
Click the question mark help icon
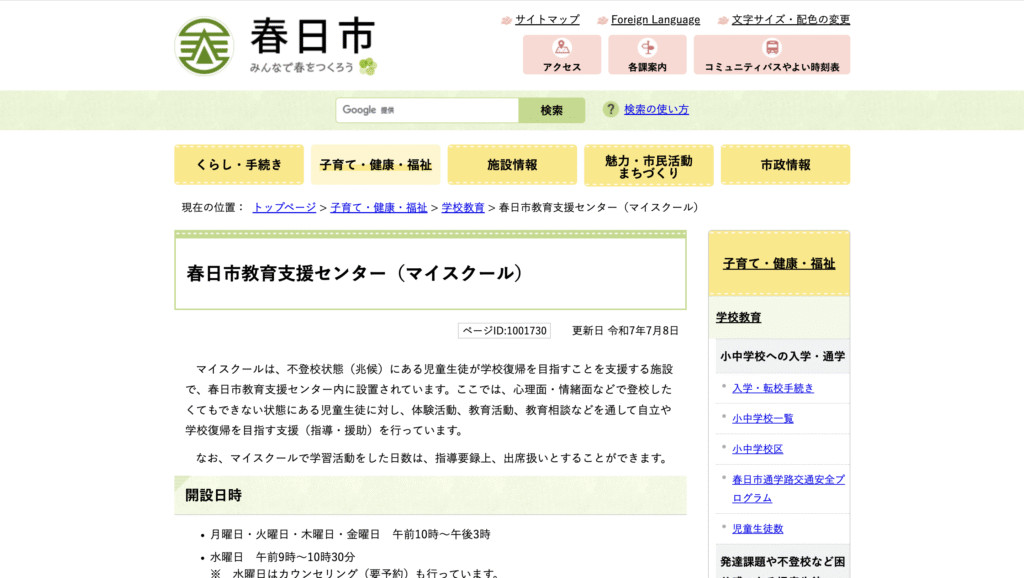pyautogui.click(x=610, y=109)
